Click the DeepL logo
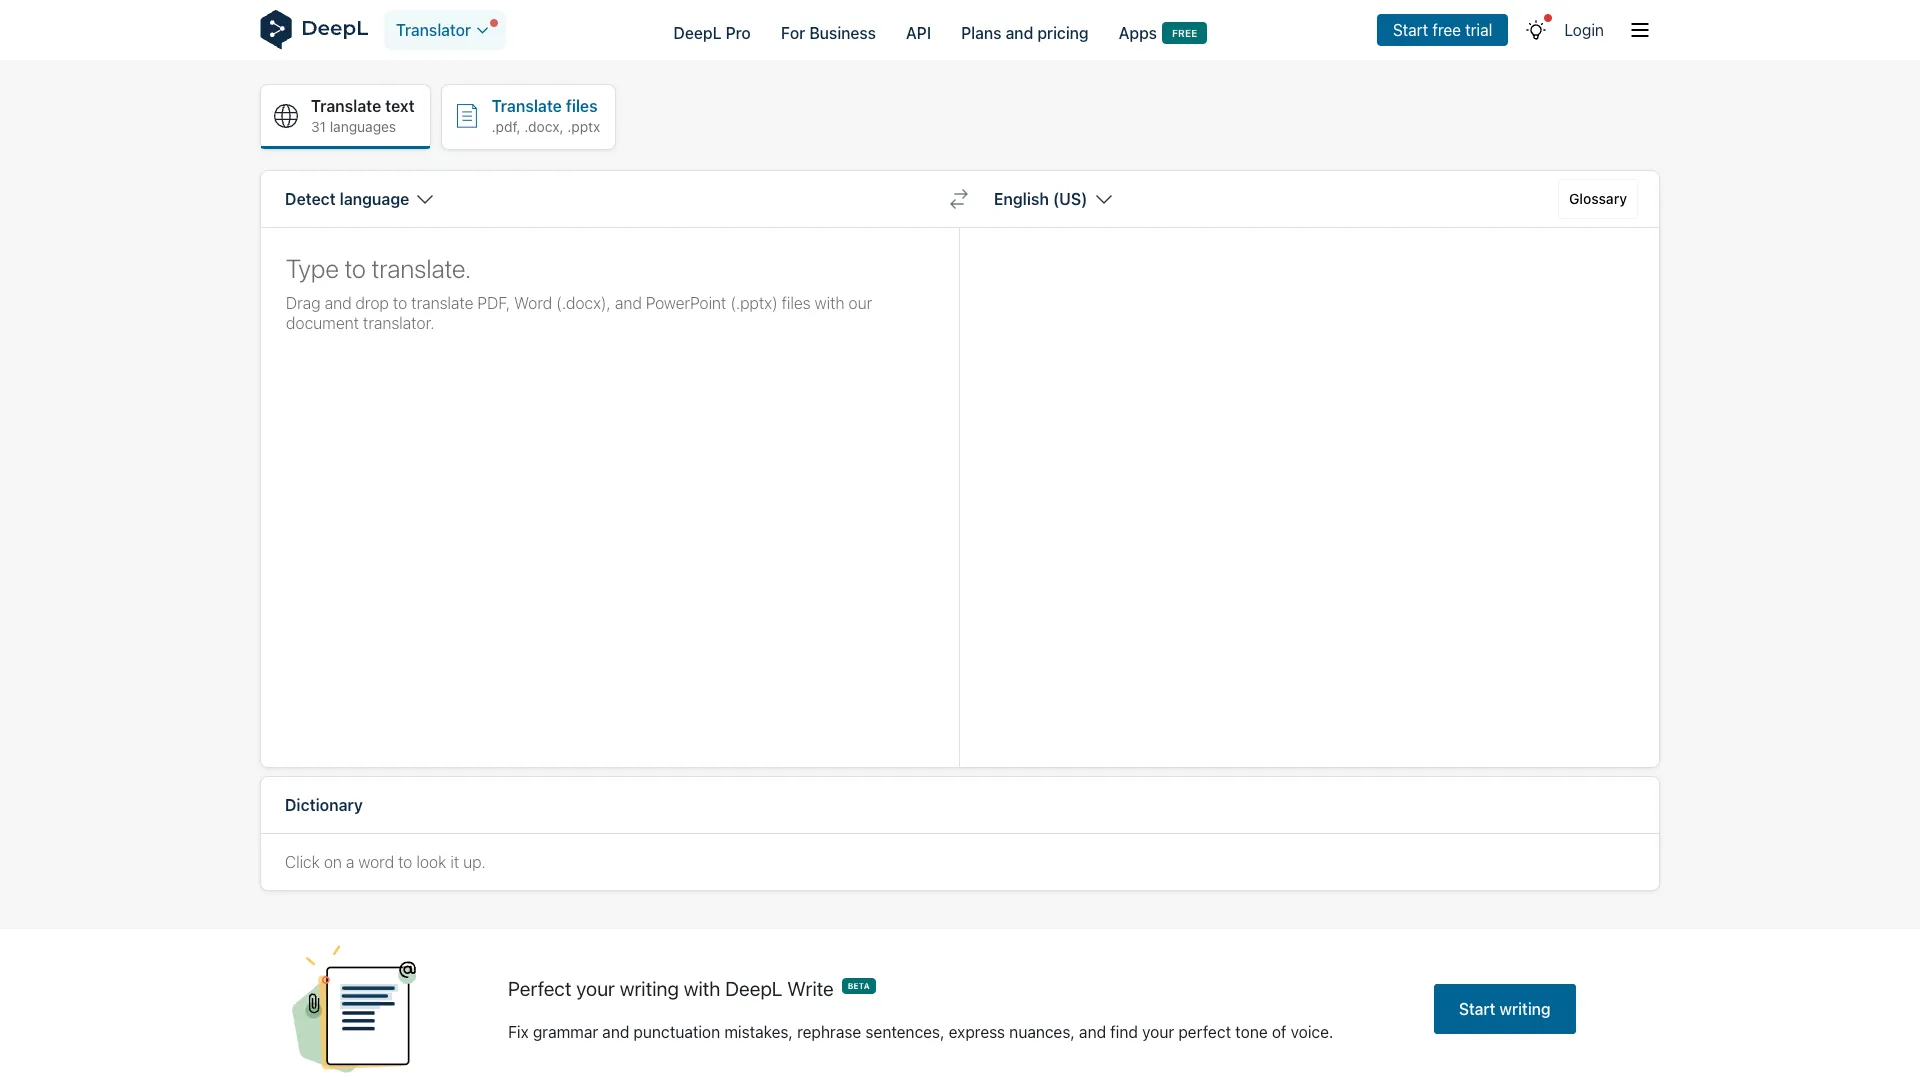This screenshot has height=1080, width=1920. (313, 29)
